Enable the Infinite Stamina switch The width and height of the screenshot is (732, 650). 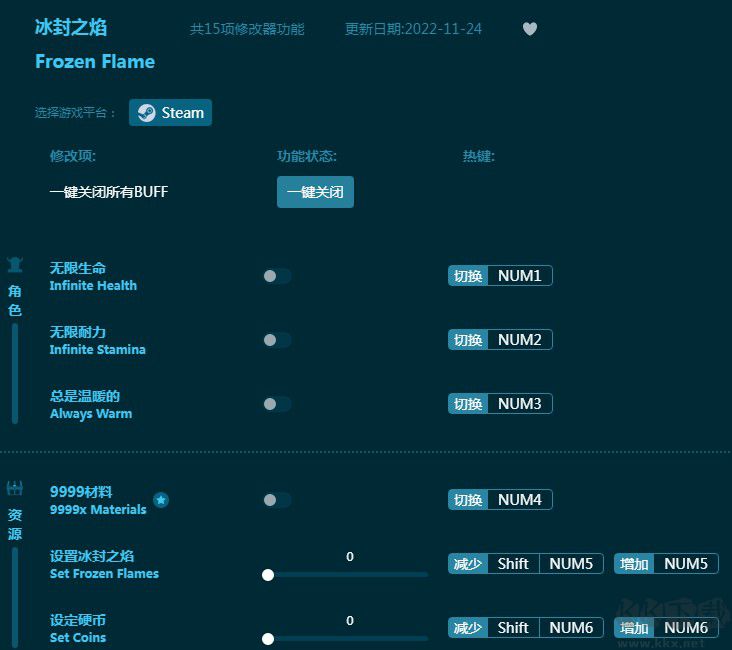pyautogui.click(x=277, y=340)
